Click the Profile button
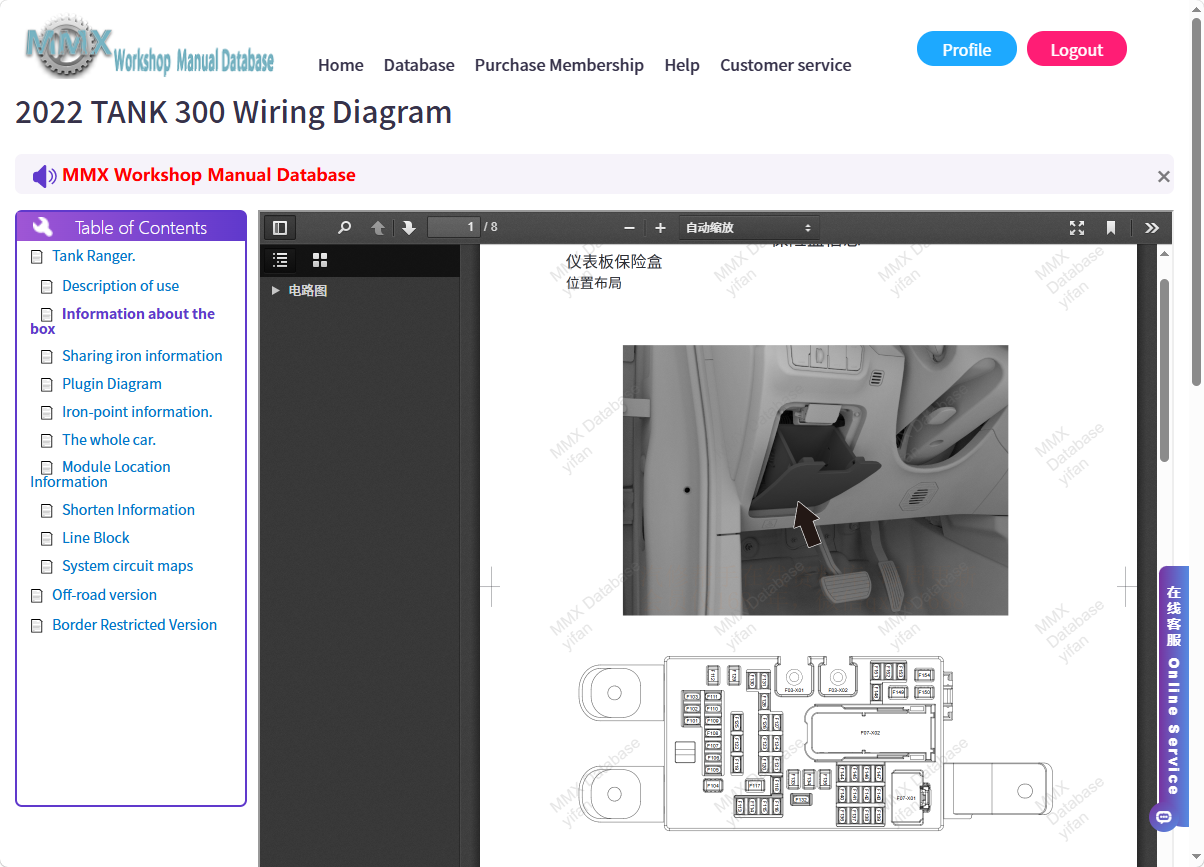 [967, 49]
